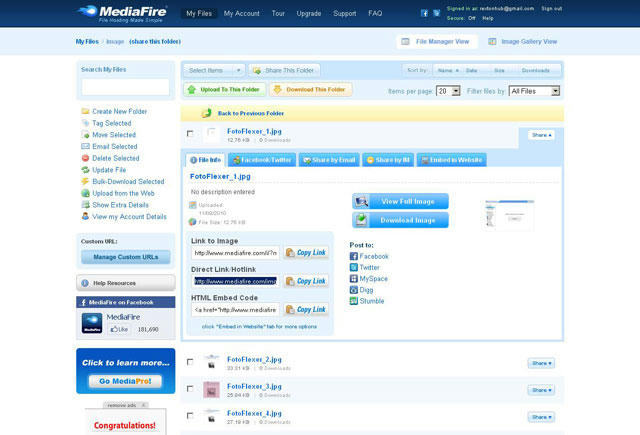Click the View Full Image button
640x435 pixels.
pyautogui.click(x=400, y=201)
